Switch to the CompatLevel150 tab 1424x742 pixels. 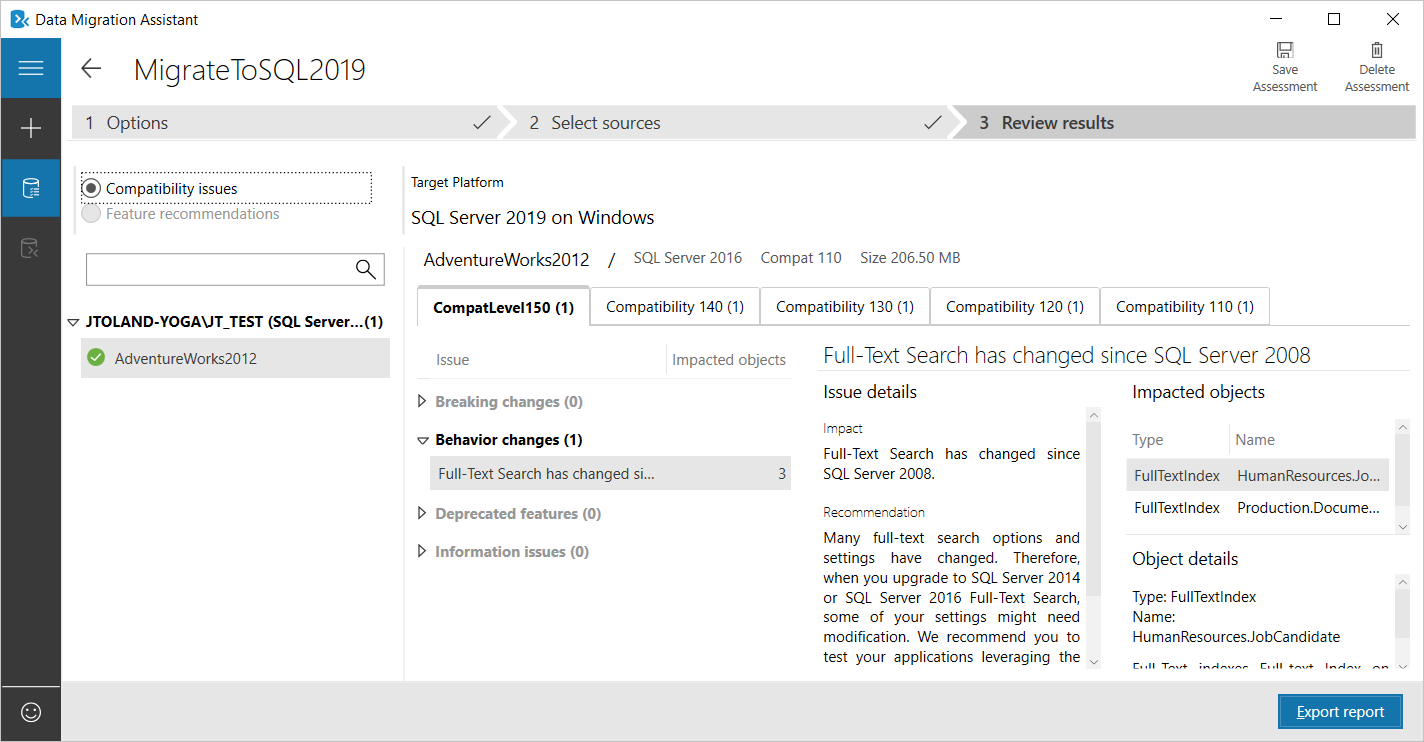(503, 307)
